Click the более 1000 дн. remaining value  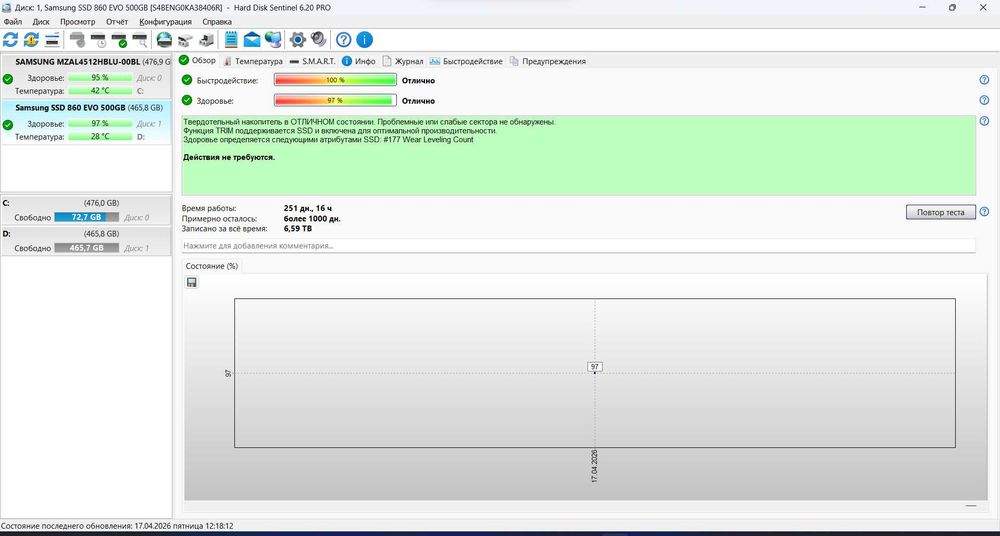(312, 218)
